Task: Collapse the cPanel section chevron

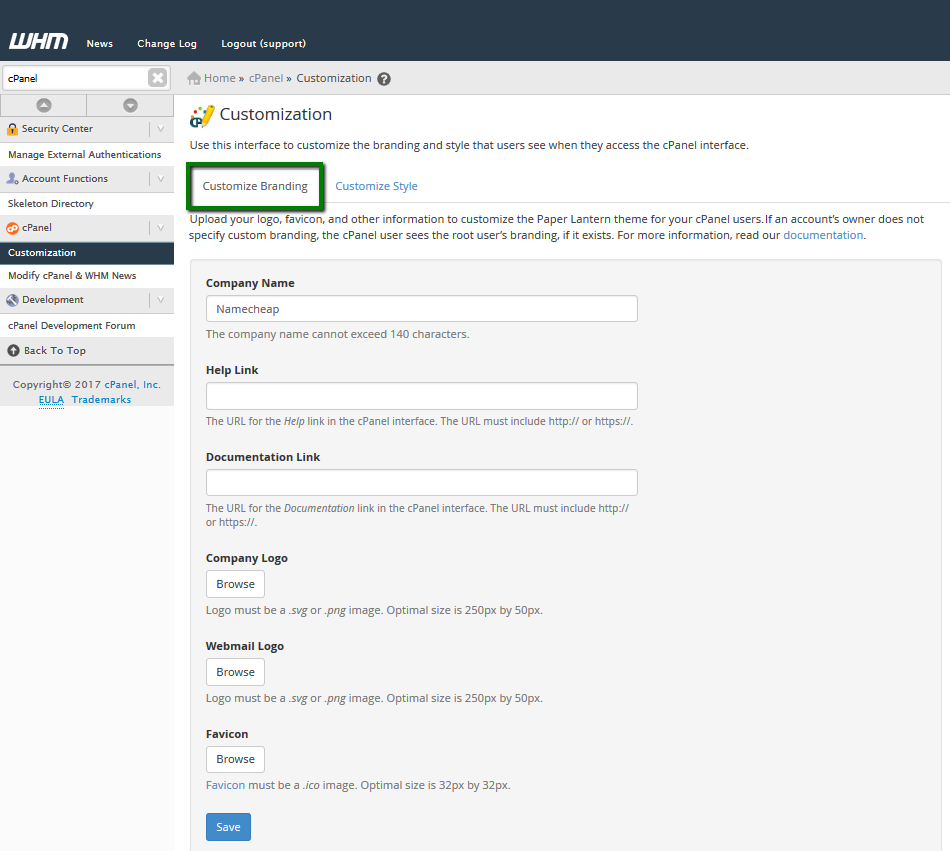Action: pyautogui.click(x=161, y=228)
